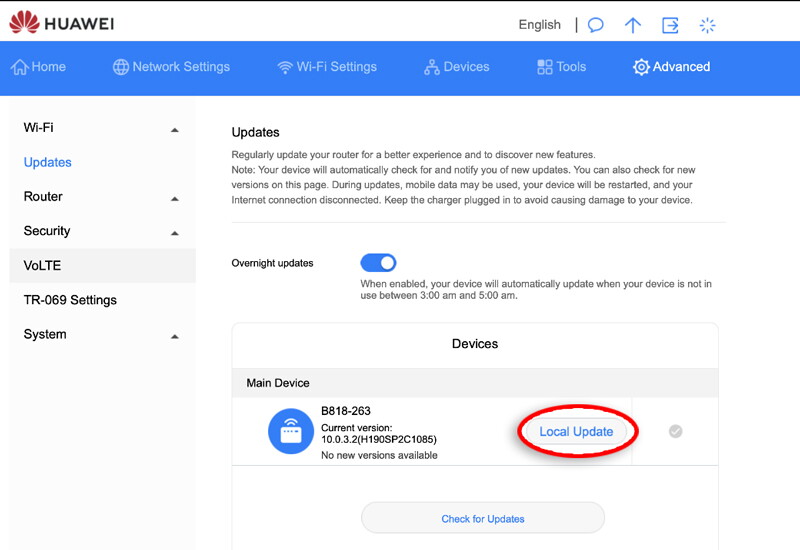Click the No new versions available text
Image resolution: width=800 pixels, height=550 pixels.
pos(379,455)
